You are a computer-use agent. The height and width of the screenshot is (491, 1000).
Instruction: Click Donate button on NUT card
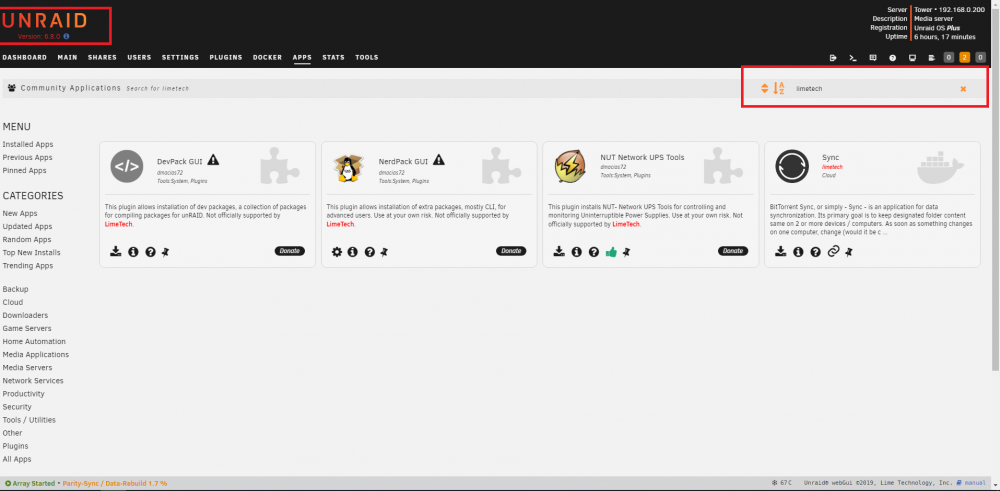[x=733, y=251]
